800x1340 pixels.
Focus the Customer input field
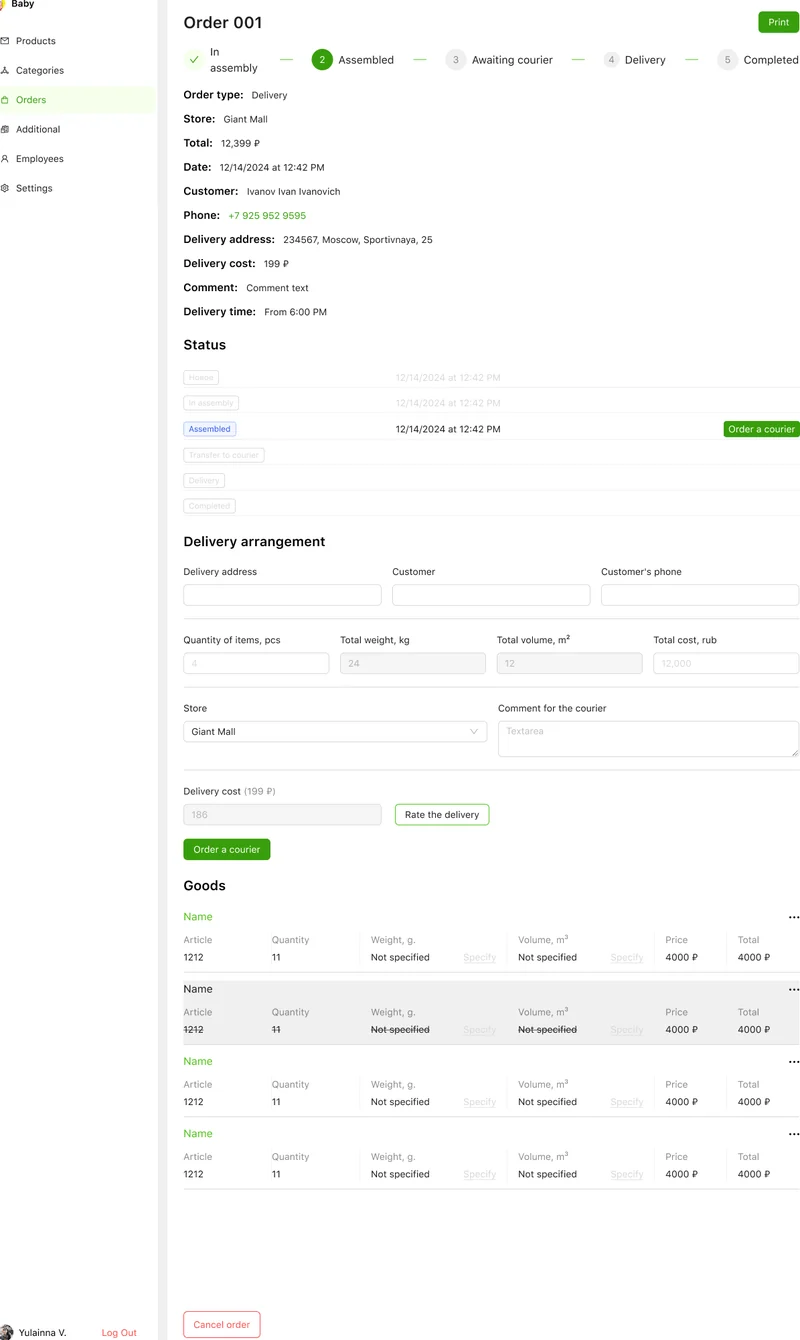491,595
